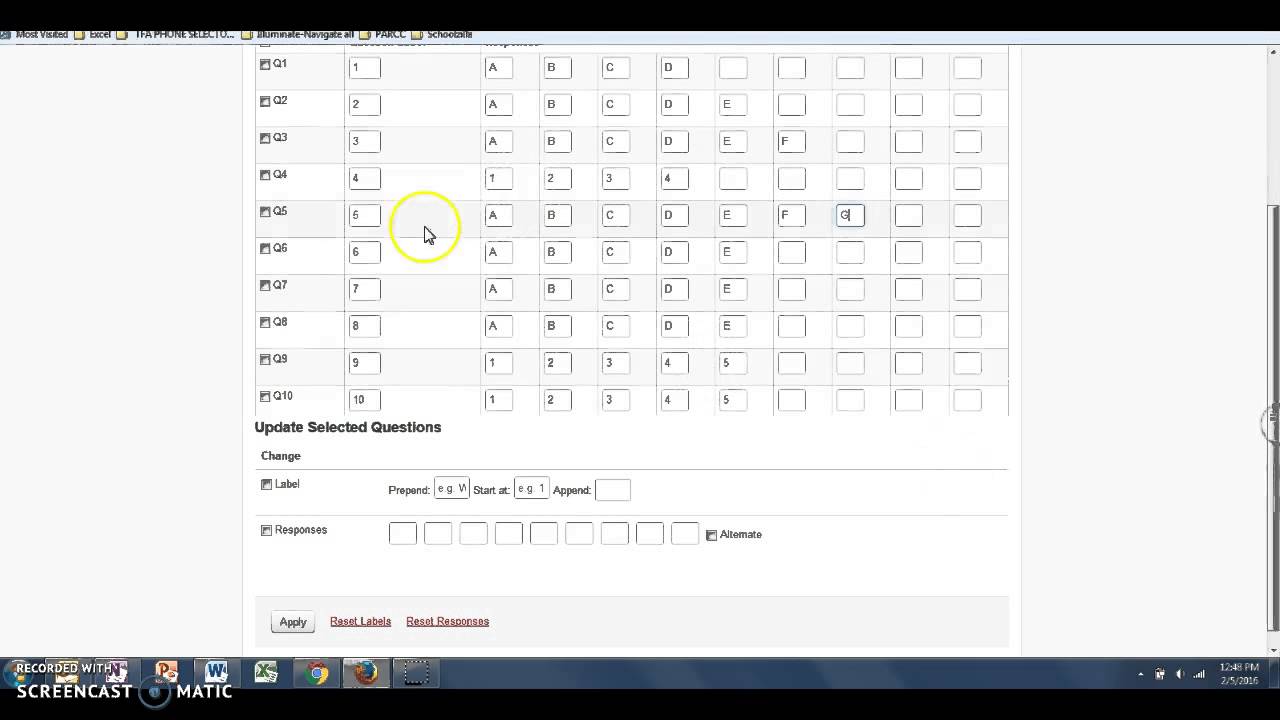
Task: Click the Q6 response box containing B
Action: 557,252
